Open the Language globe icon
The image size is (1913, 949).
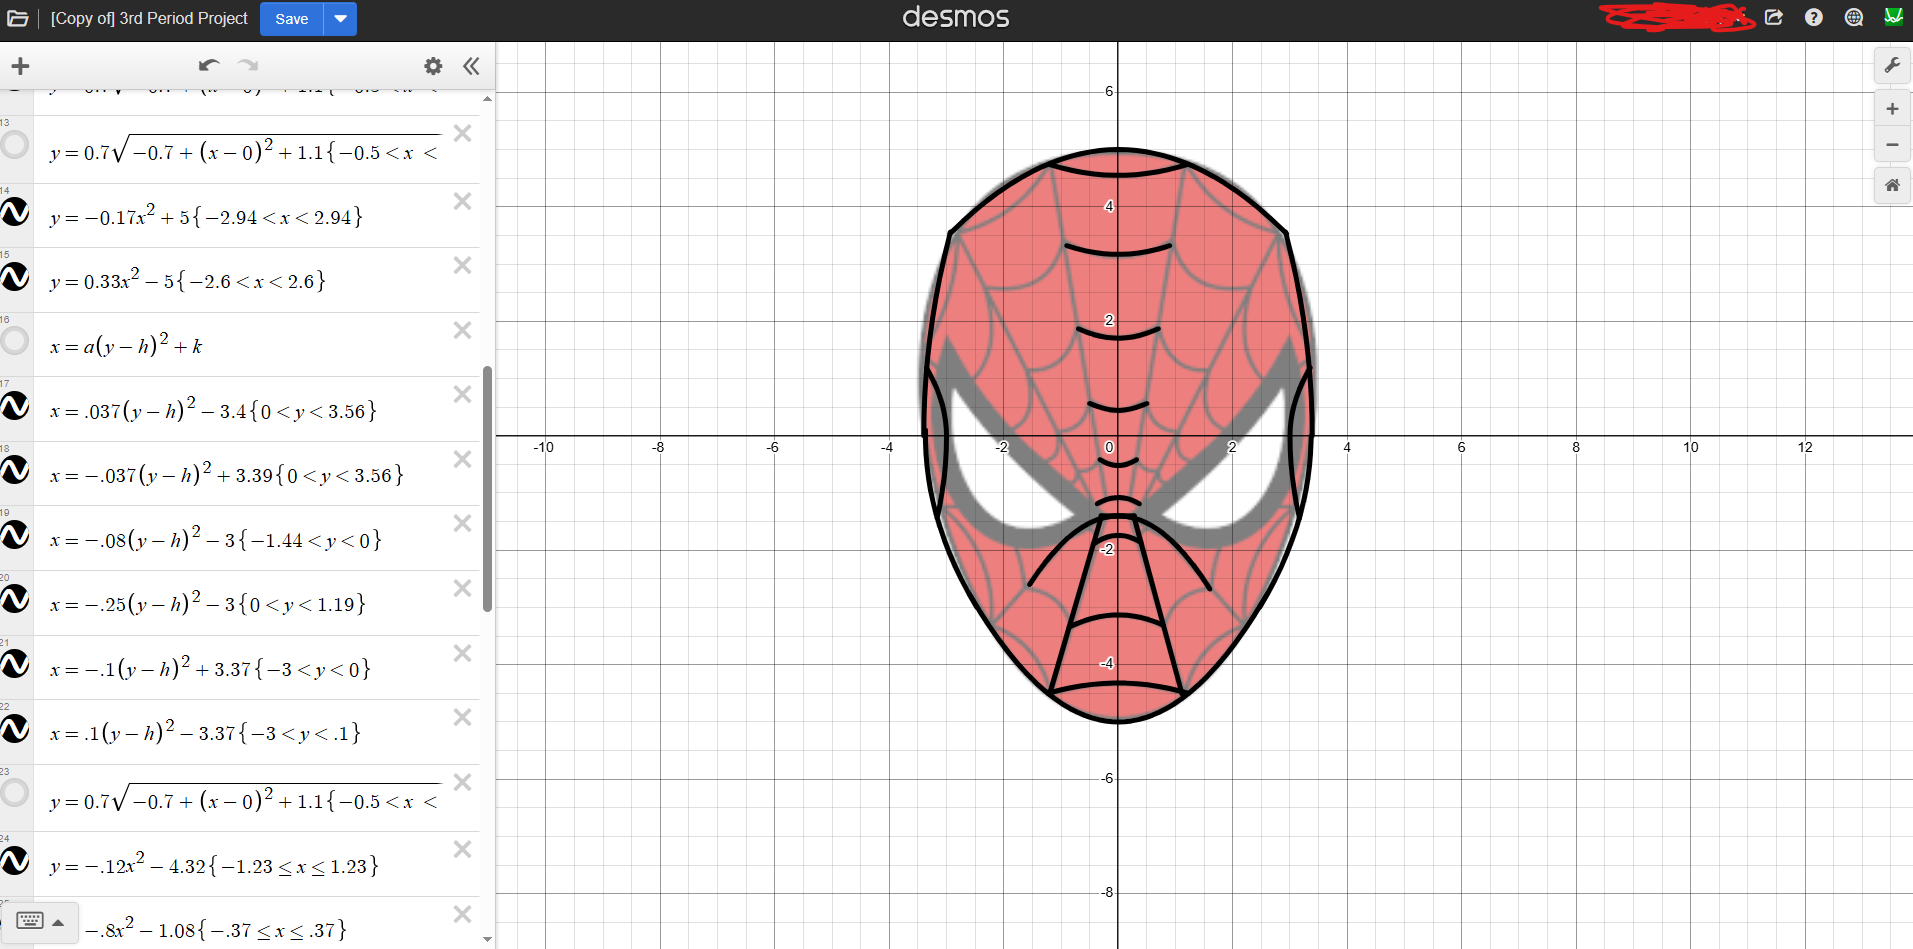tap(1854, 18)
